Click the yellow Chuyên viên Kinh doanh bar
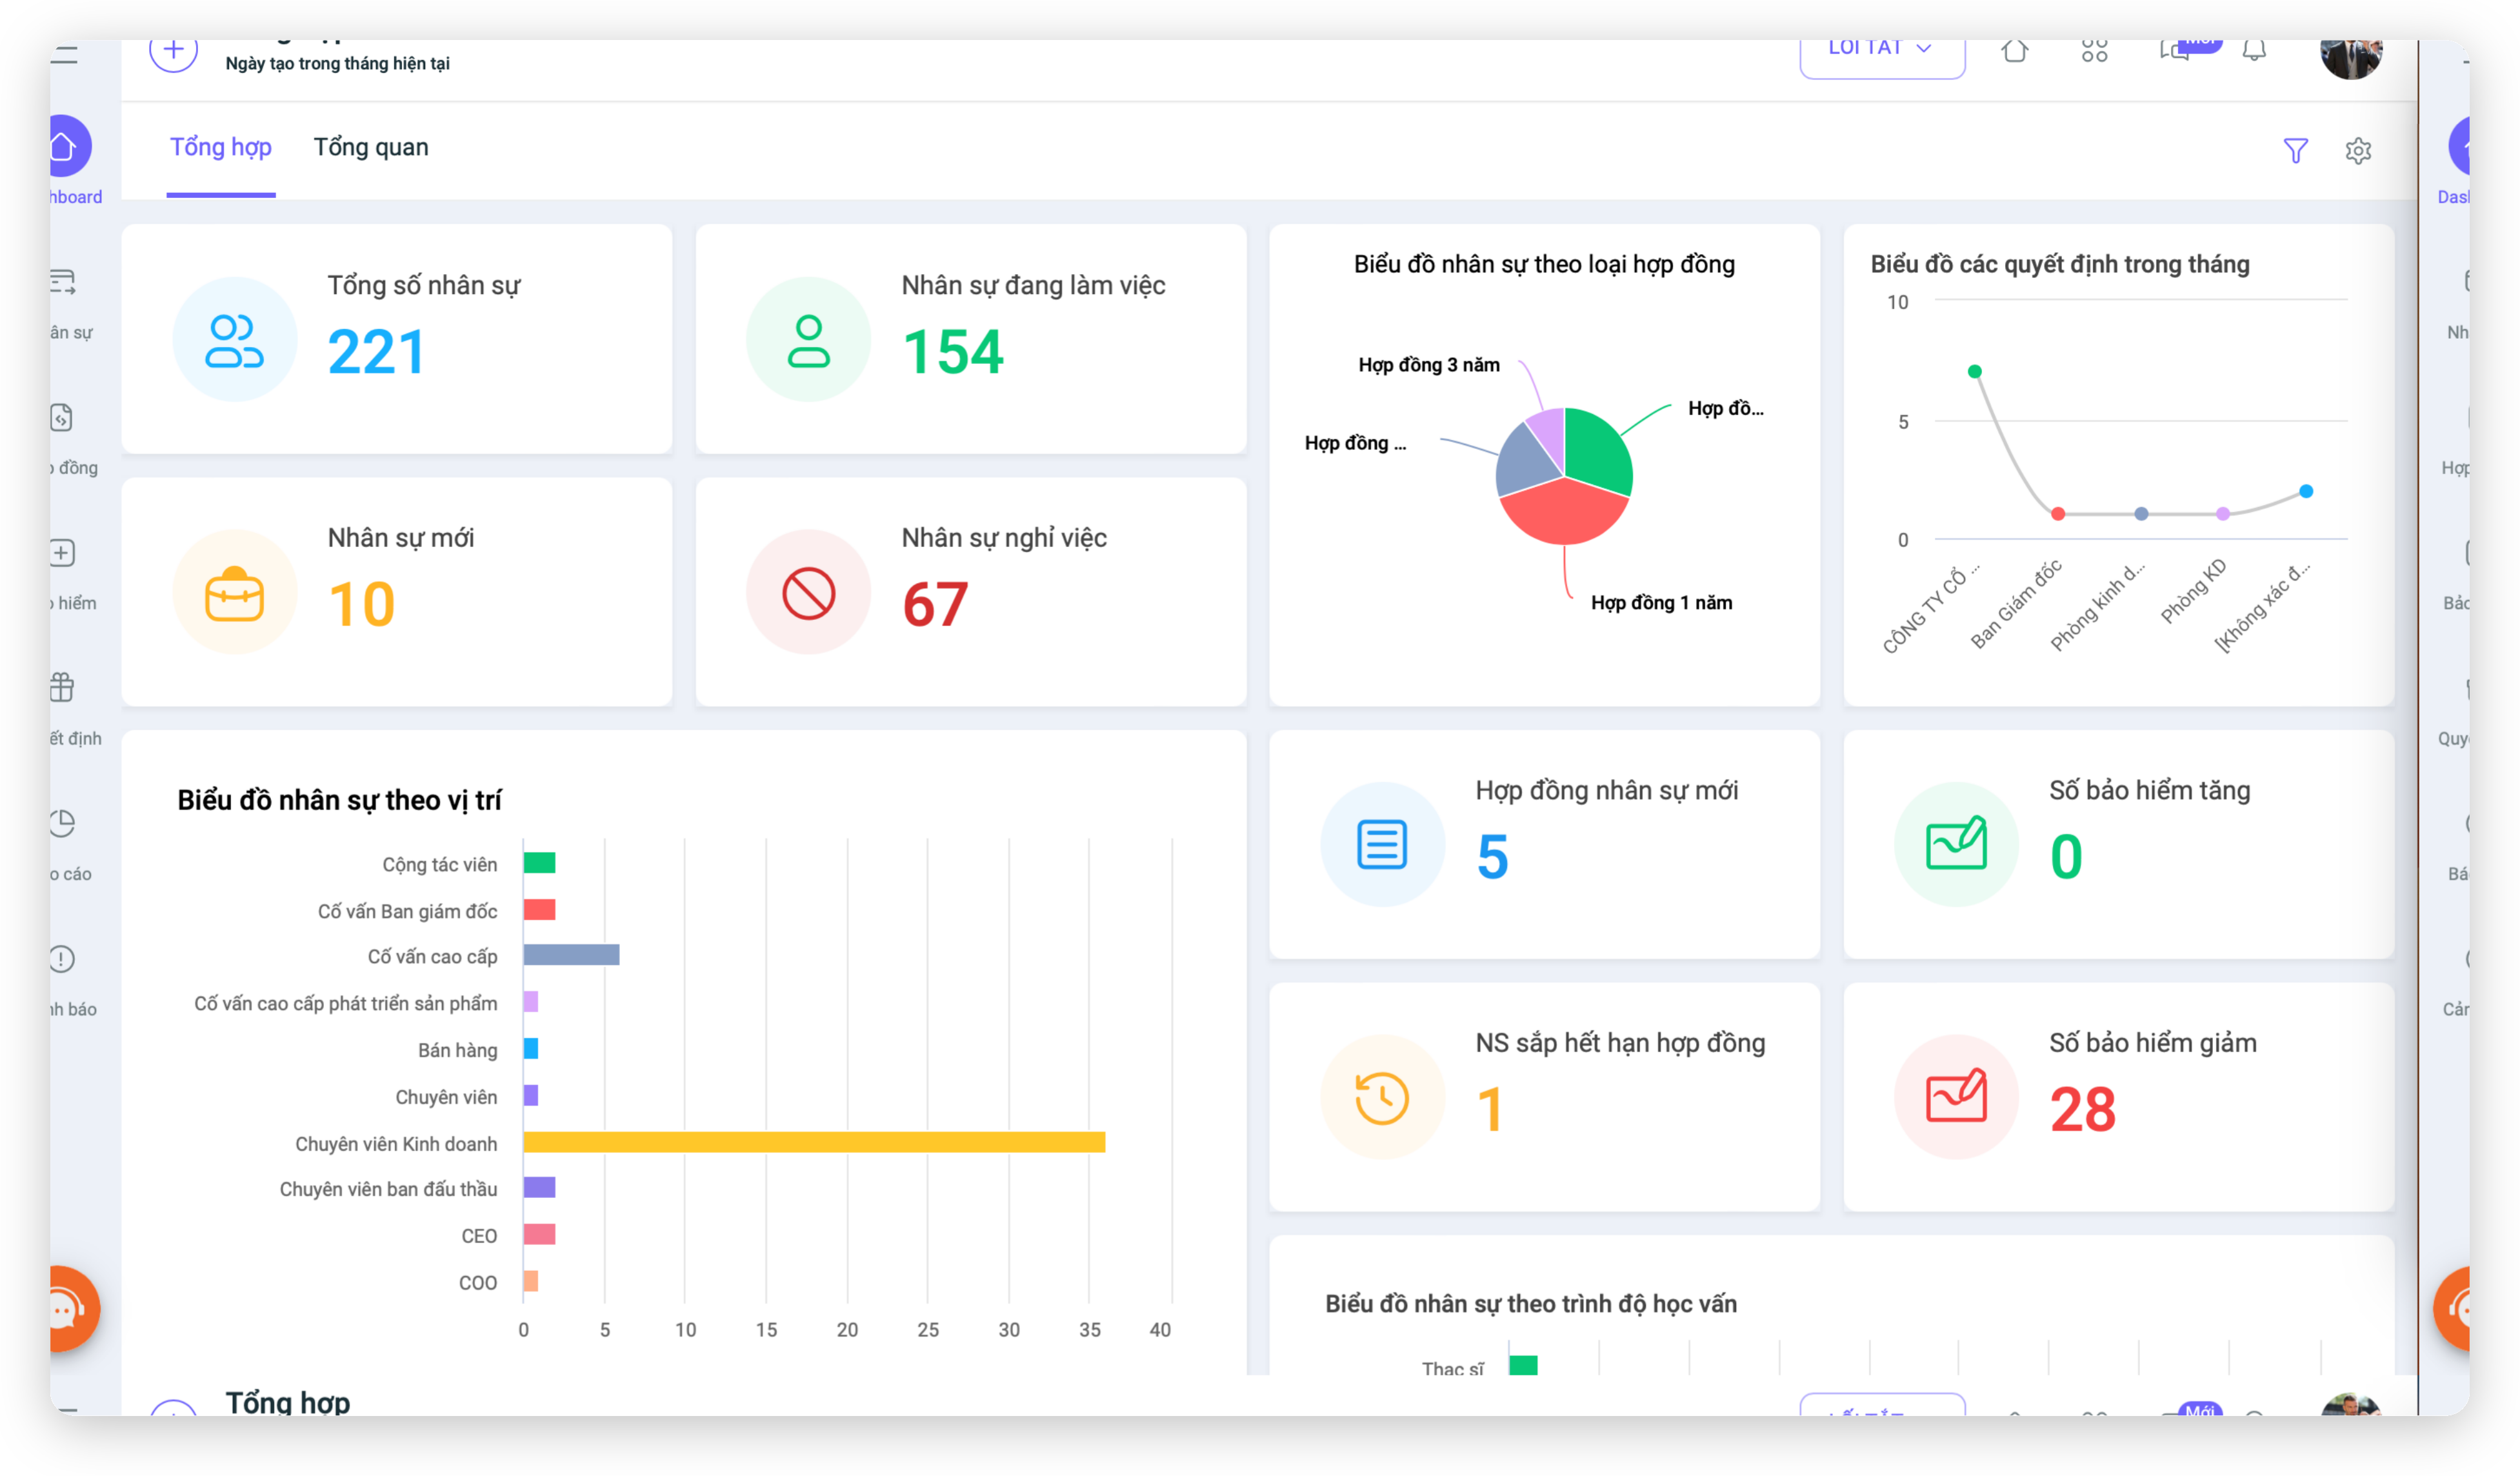2520x1476 pixels. (x=813, y=1141)
